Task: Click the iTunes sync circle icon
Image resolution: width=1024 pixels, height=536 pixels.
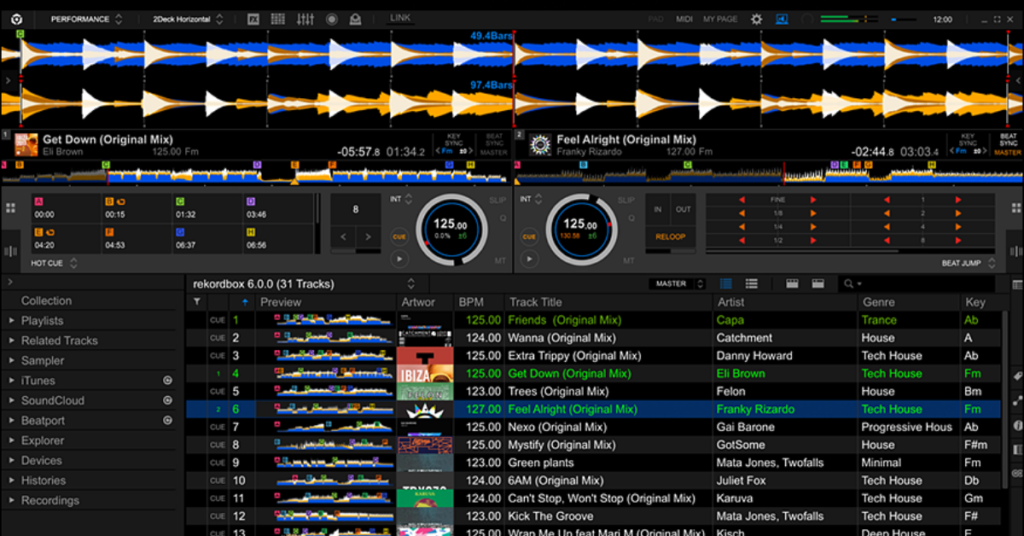Action: 168,380
